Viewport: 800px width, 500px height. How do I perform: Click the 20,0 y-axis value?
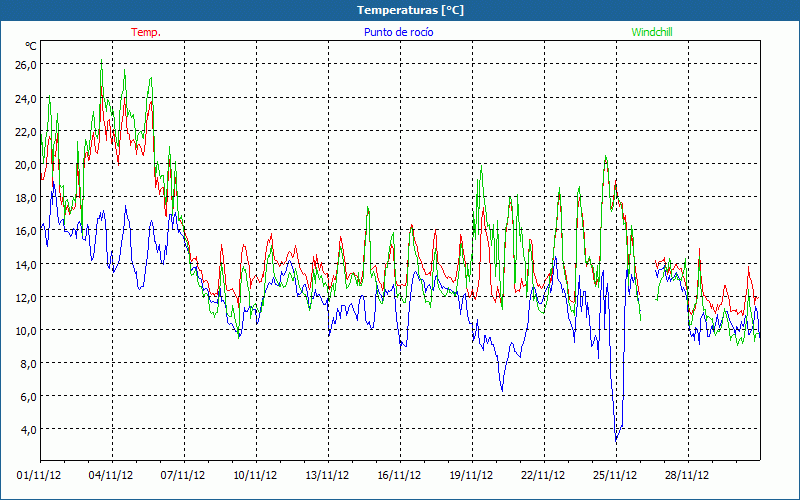tap(26, 165)
